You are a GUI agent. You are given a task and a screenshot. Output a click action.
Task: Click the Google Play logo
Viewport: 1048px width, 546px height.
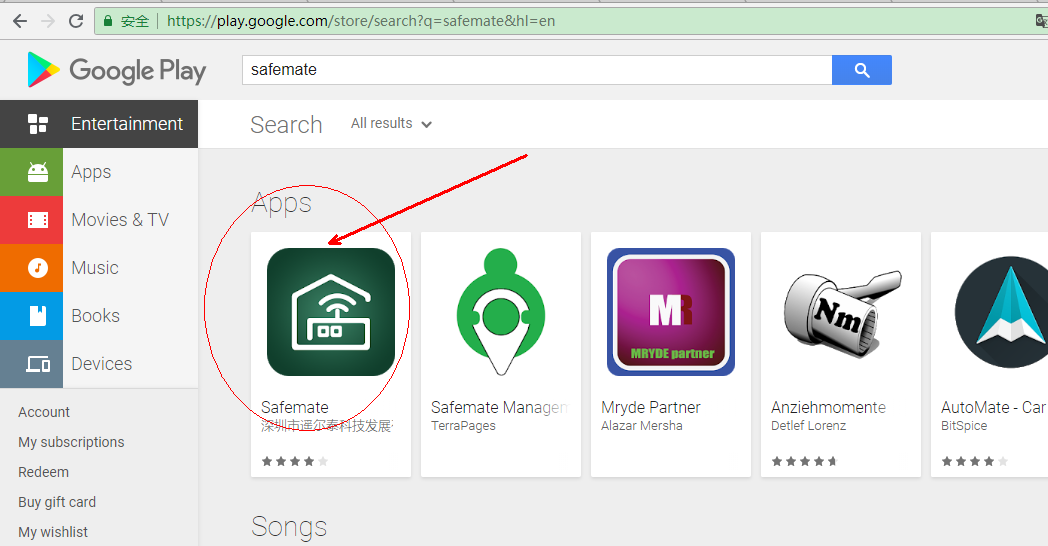click(x=116, y=70)
